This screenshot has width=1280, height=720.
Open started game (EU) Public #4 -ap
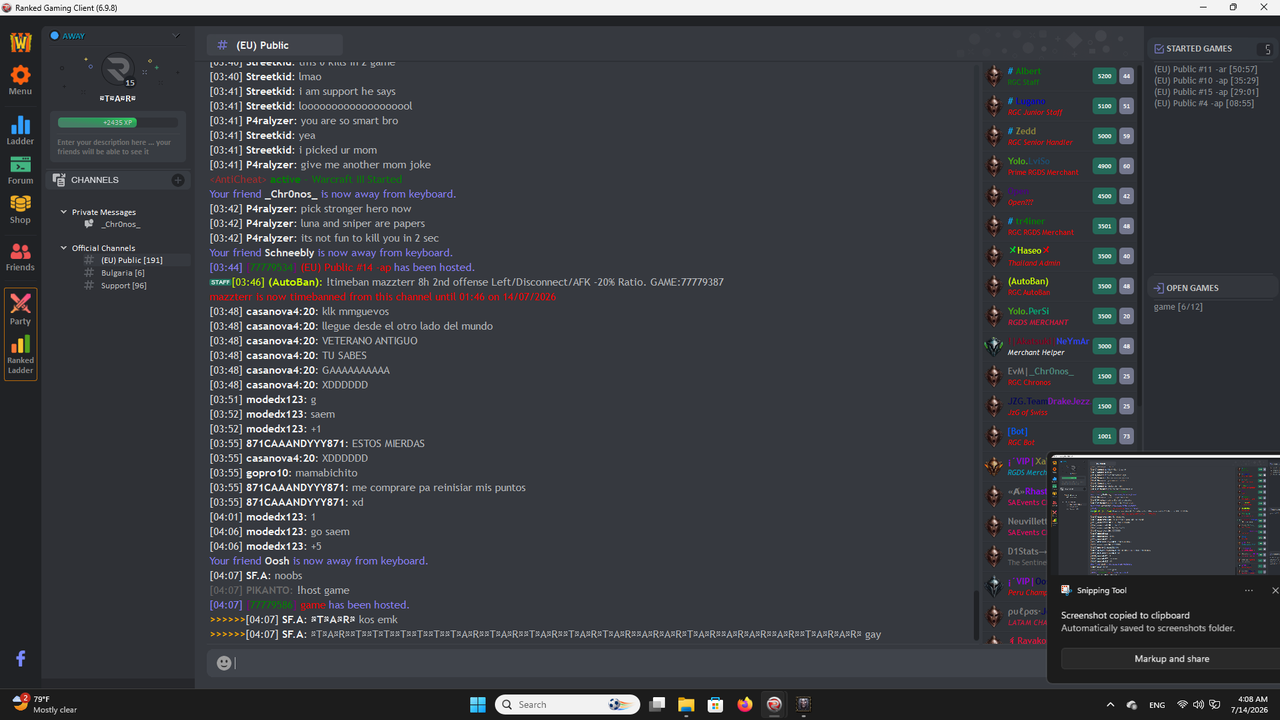click(1203, 103)
